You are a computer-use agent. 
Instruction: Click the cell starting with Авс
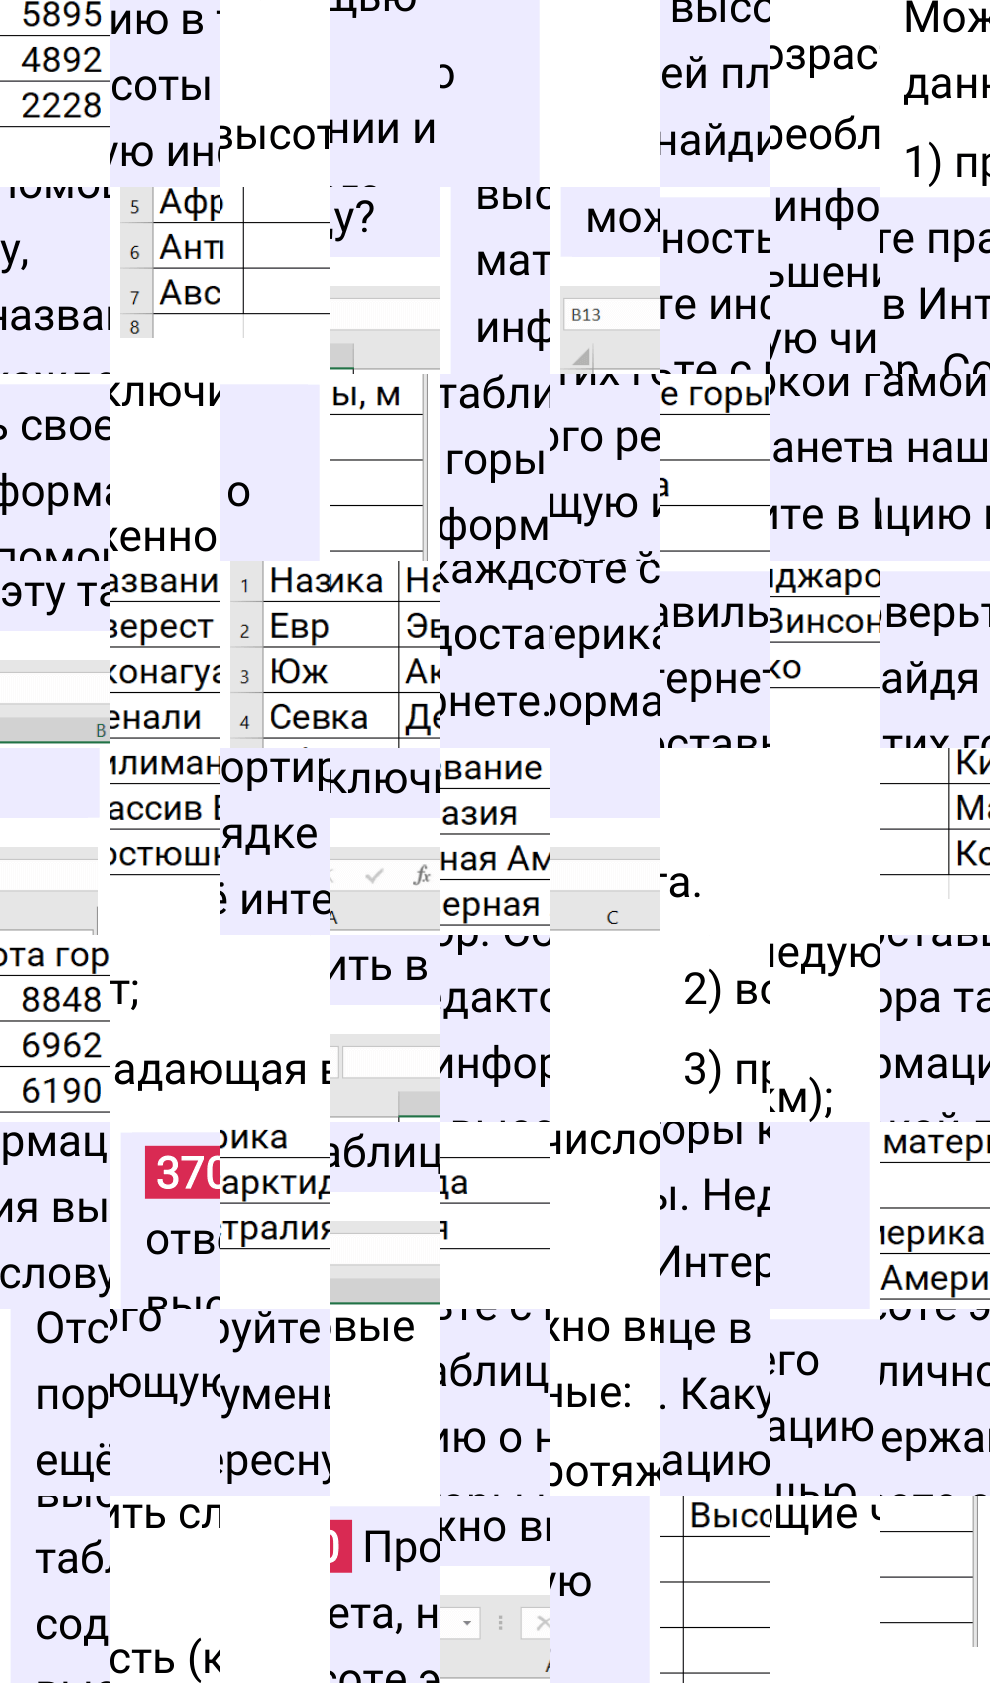click(198, 293)
